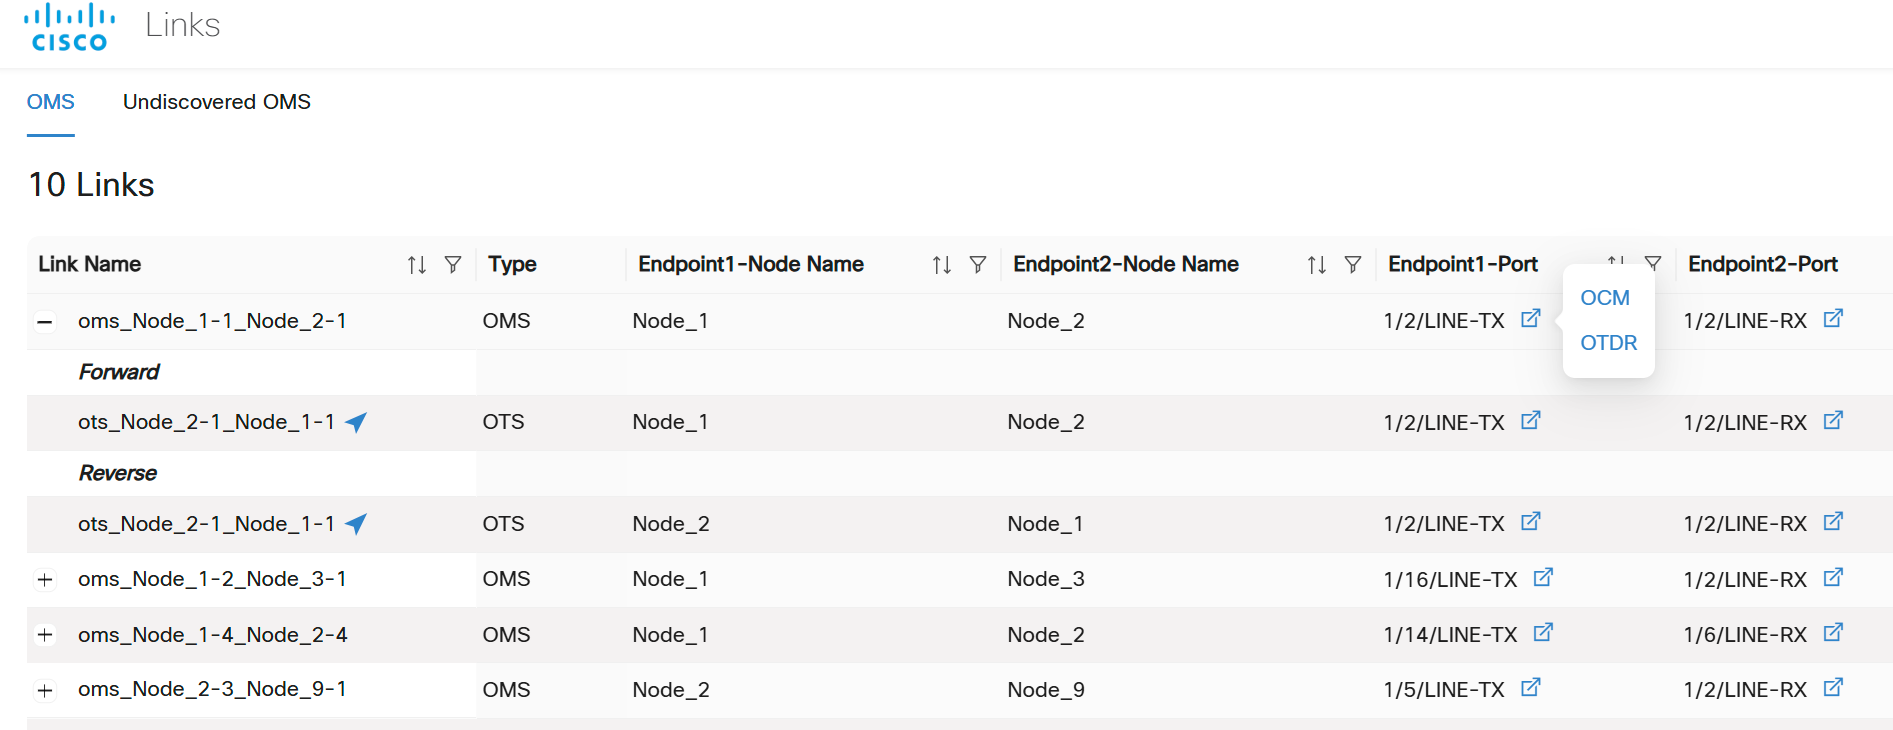Expand the oms_Node_1-2_Node_3-1 row
Image resolution: width=1893 pixels, height=730 pixels.
45,580
